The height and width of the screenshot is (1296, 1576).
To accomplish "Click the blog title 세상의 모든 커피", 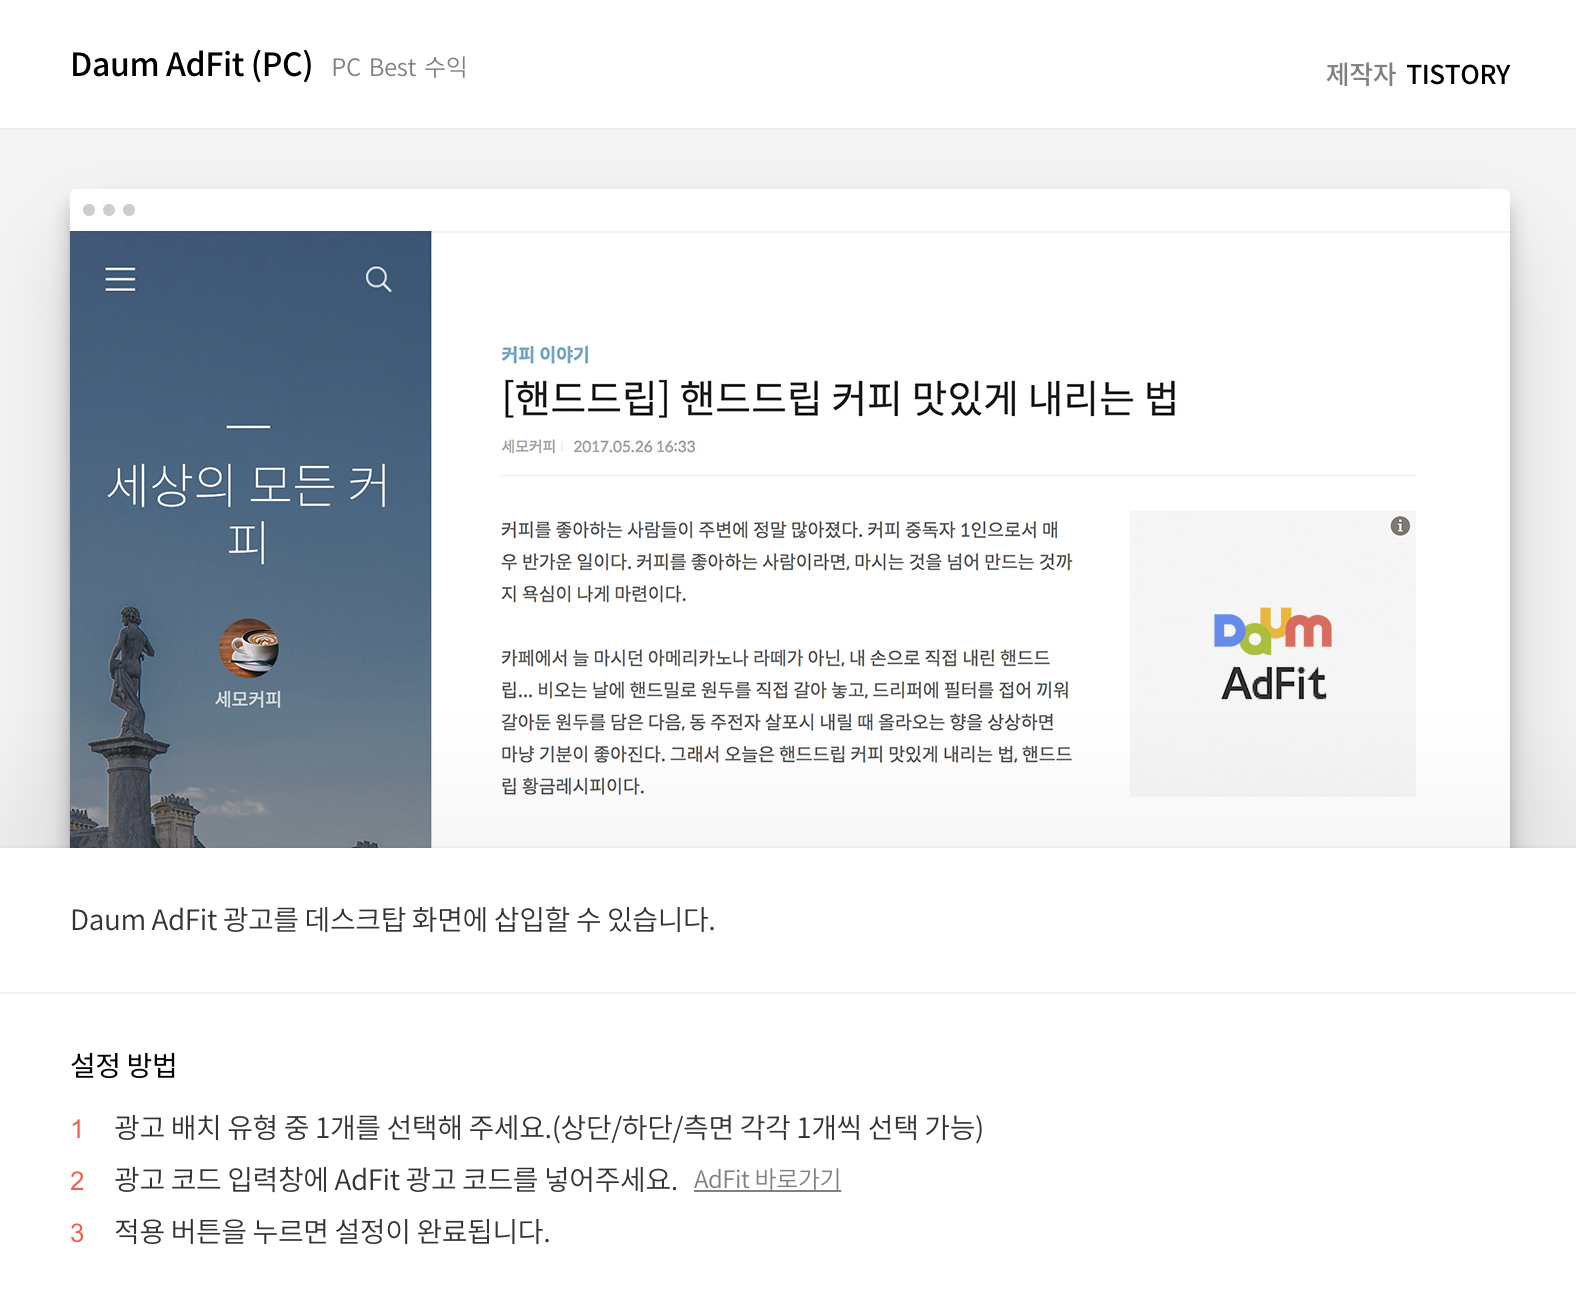I will point(248,513).
